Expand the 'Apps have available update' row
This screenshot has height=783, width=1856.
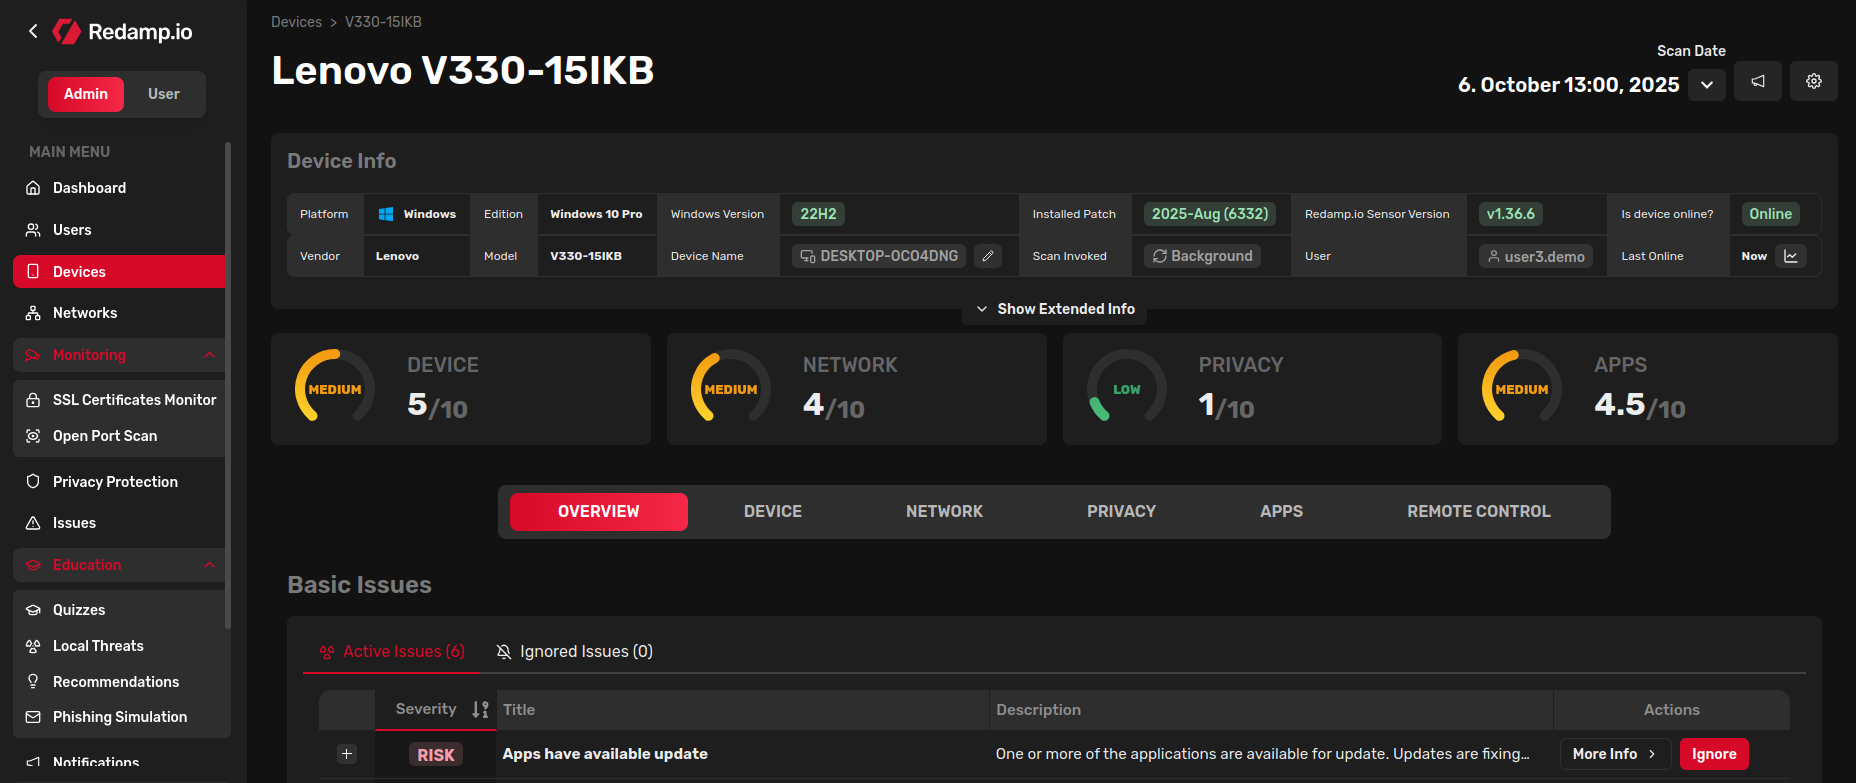(347, 754)
